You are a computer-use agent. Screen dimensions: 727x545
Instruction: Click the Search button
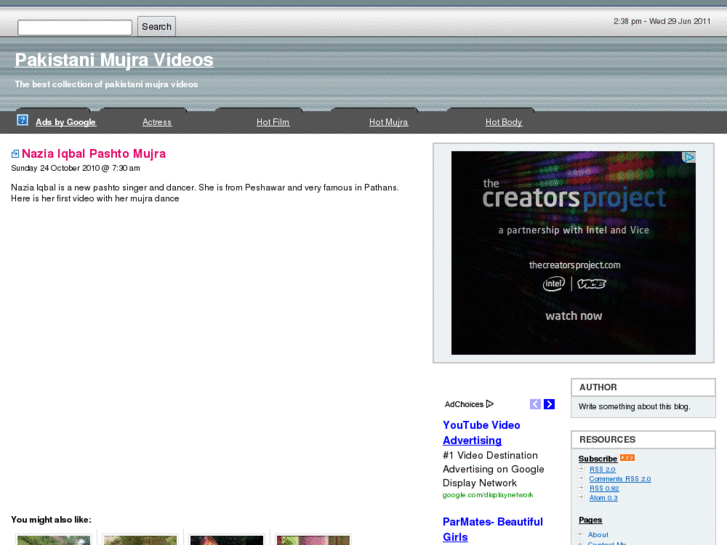(x=156, y=26)
